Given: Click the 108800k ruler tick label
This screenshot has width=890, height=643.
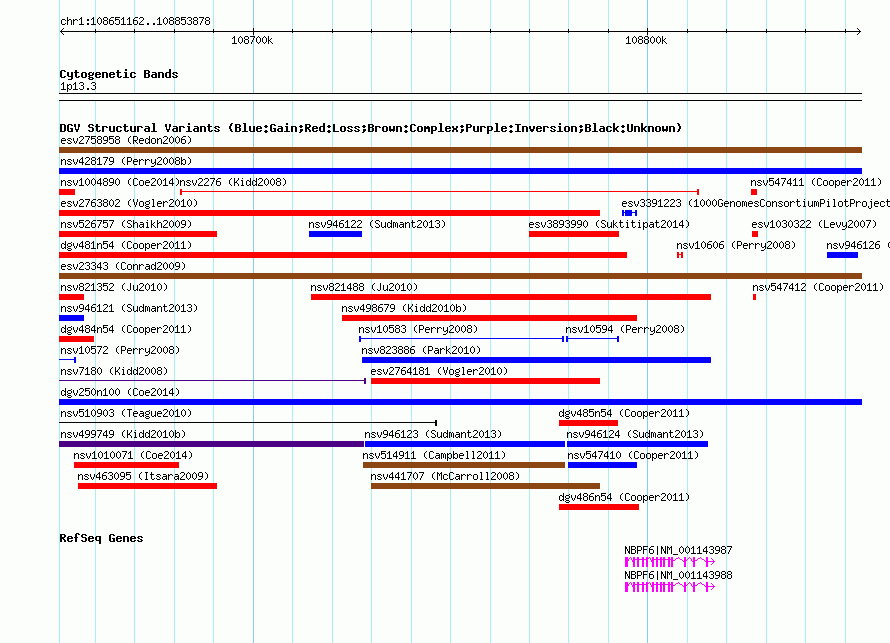Looking at the screenshot, I should coord(646,40).
